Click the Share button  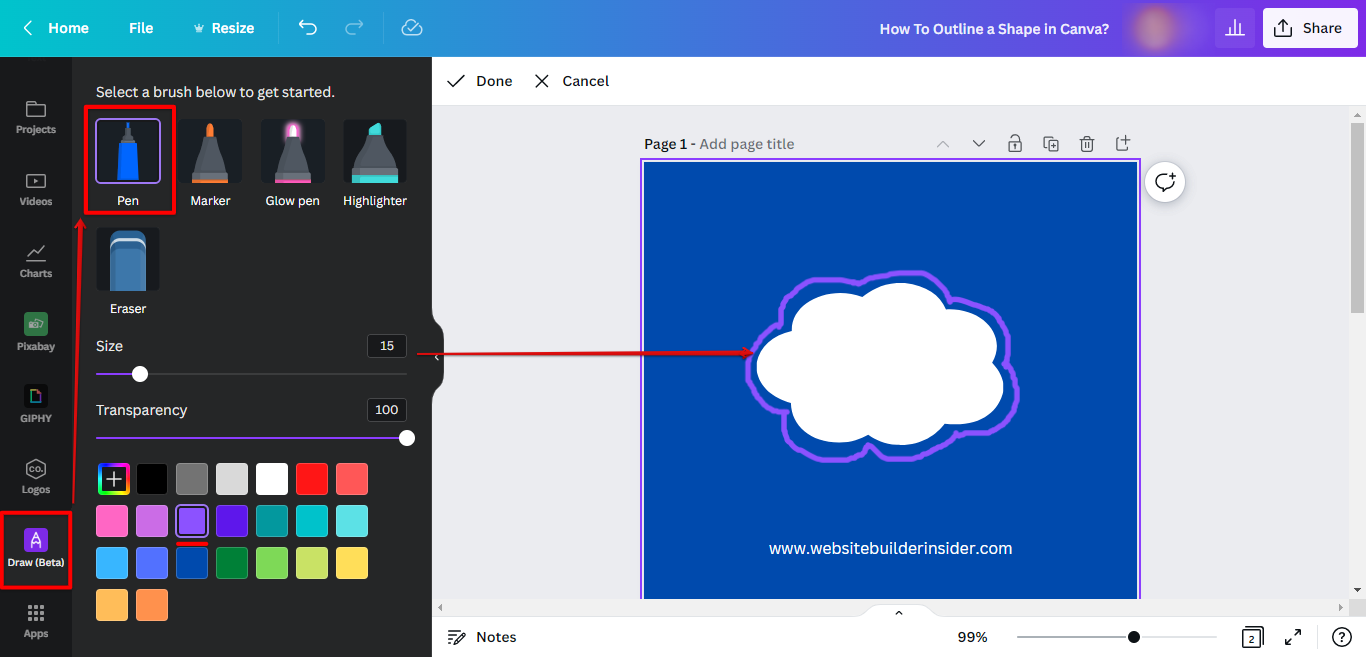click(1309, 28)
